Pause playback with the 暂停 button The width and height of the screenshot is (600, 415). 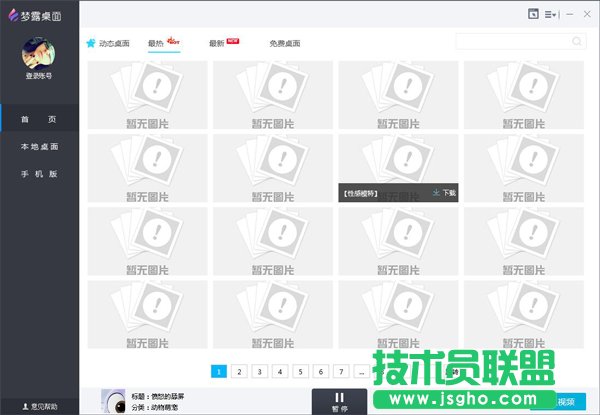(x=339, y=401)
